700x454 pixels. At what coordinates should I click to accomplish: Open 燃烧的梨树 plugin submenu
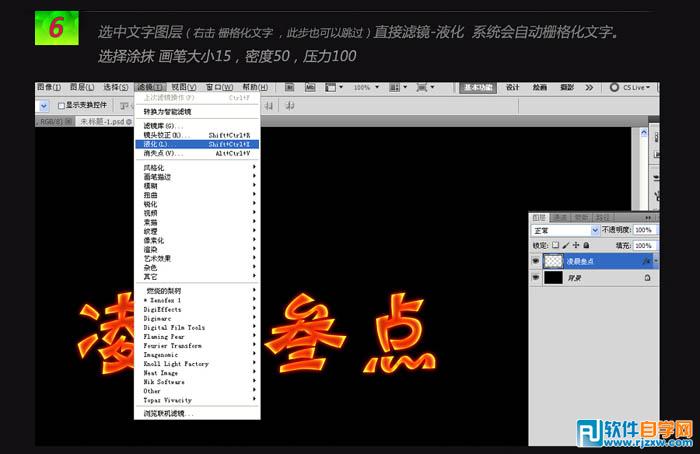198,291
